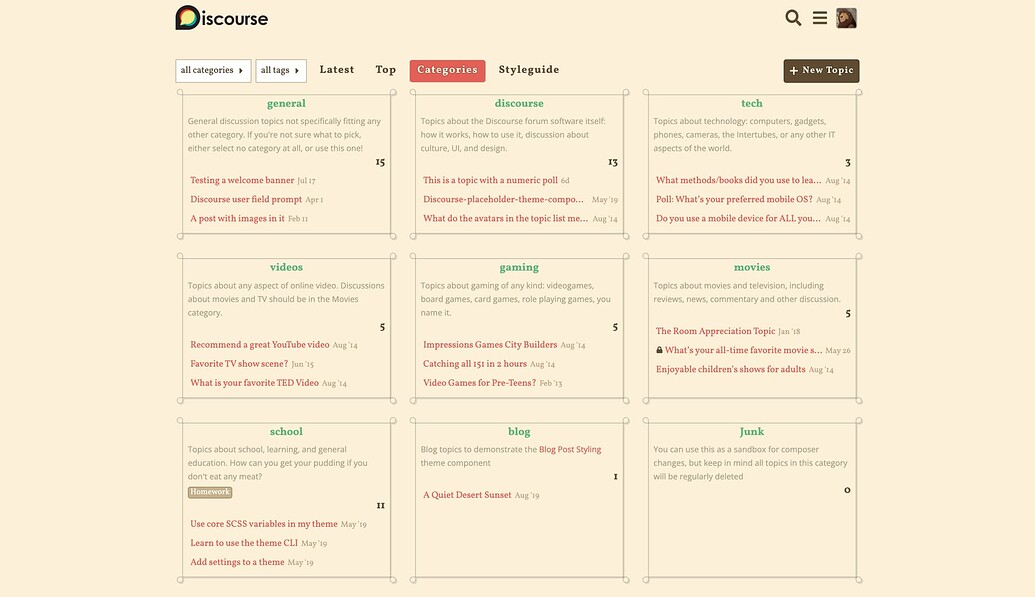The height and width of the screenshot is (597, 1035).
Task: Click the Homework tag badge
Action: [210, 492]
